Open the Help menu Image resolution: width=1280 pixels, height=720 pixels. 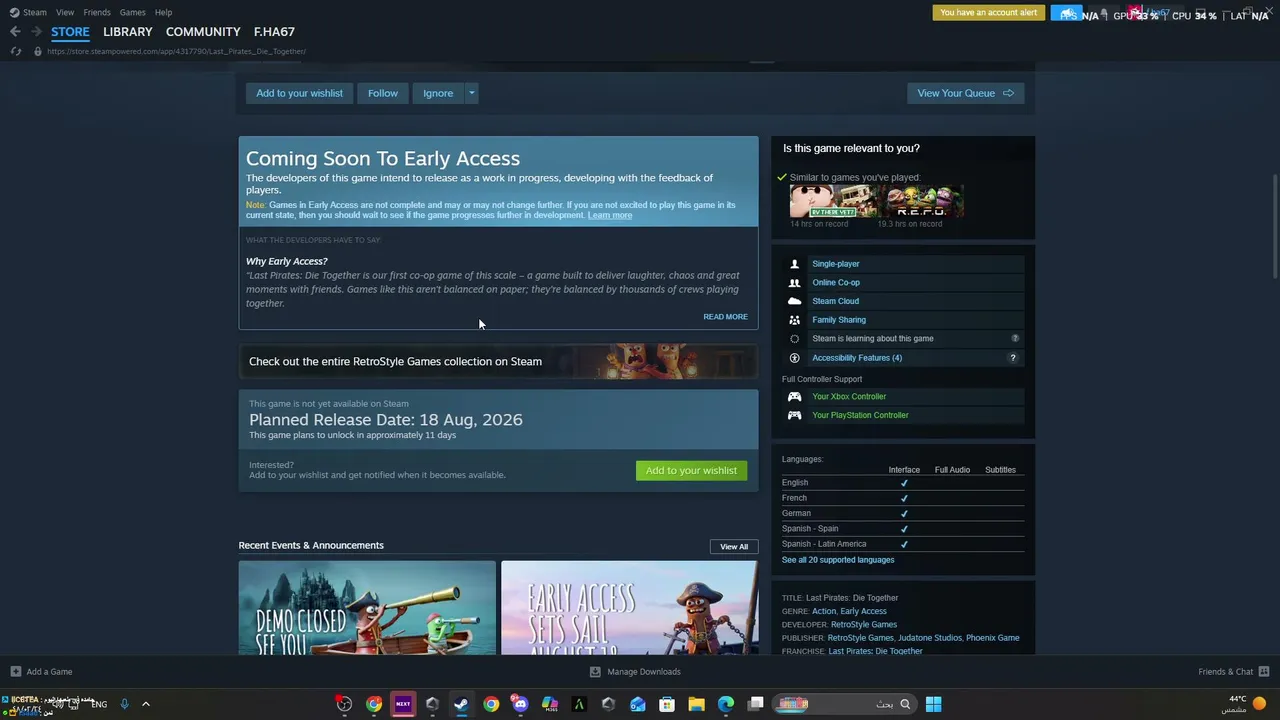pos(163,12)
